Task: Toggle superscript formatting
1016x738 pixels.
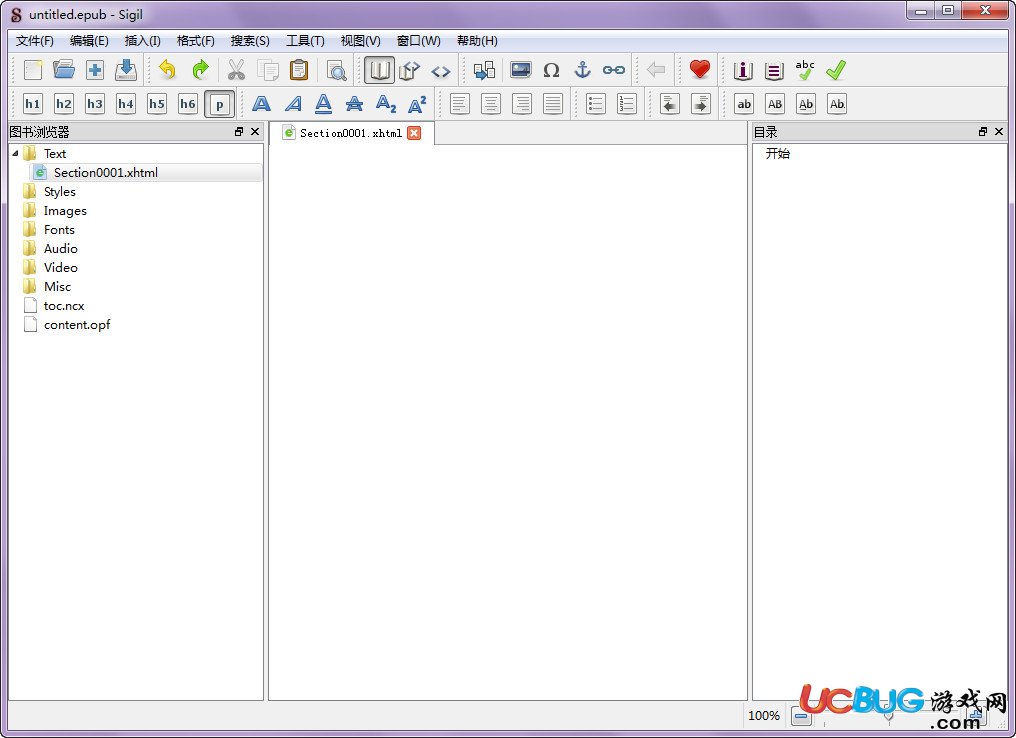Action: 417,104
